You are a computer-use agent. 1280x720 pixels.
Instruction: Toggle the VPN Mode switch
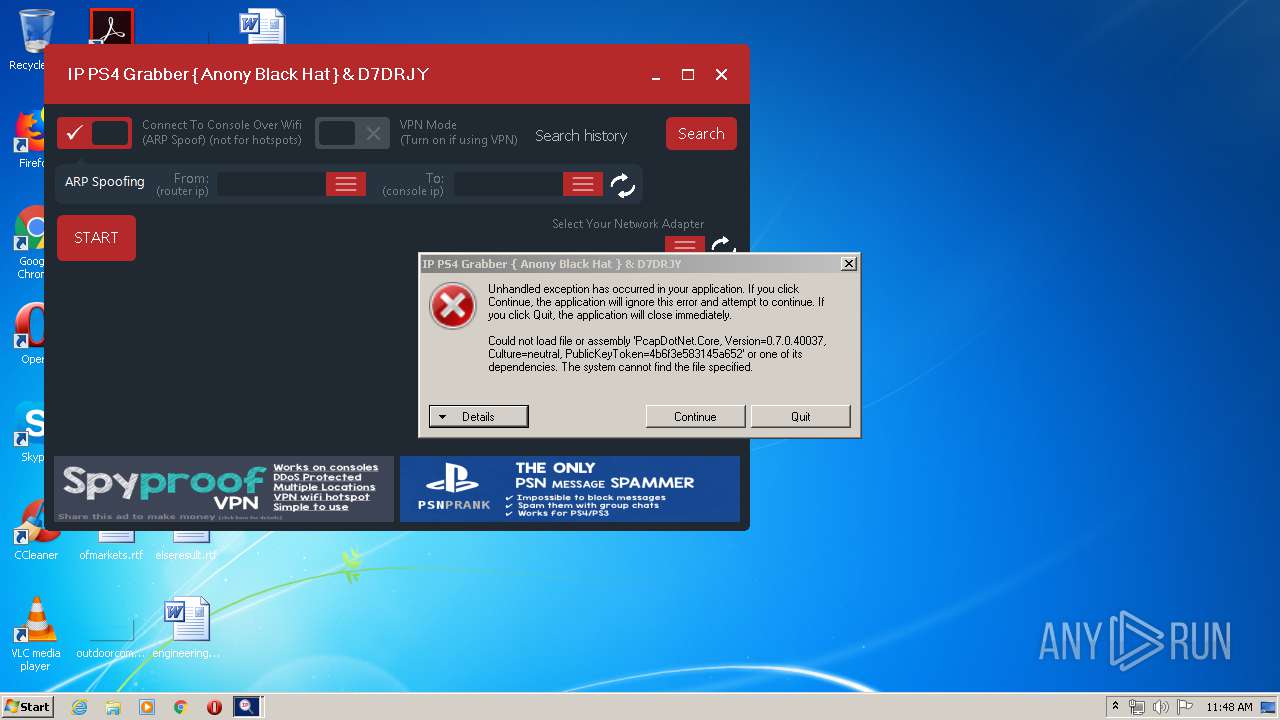coord(352,133)
